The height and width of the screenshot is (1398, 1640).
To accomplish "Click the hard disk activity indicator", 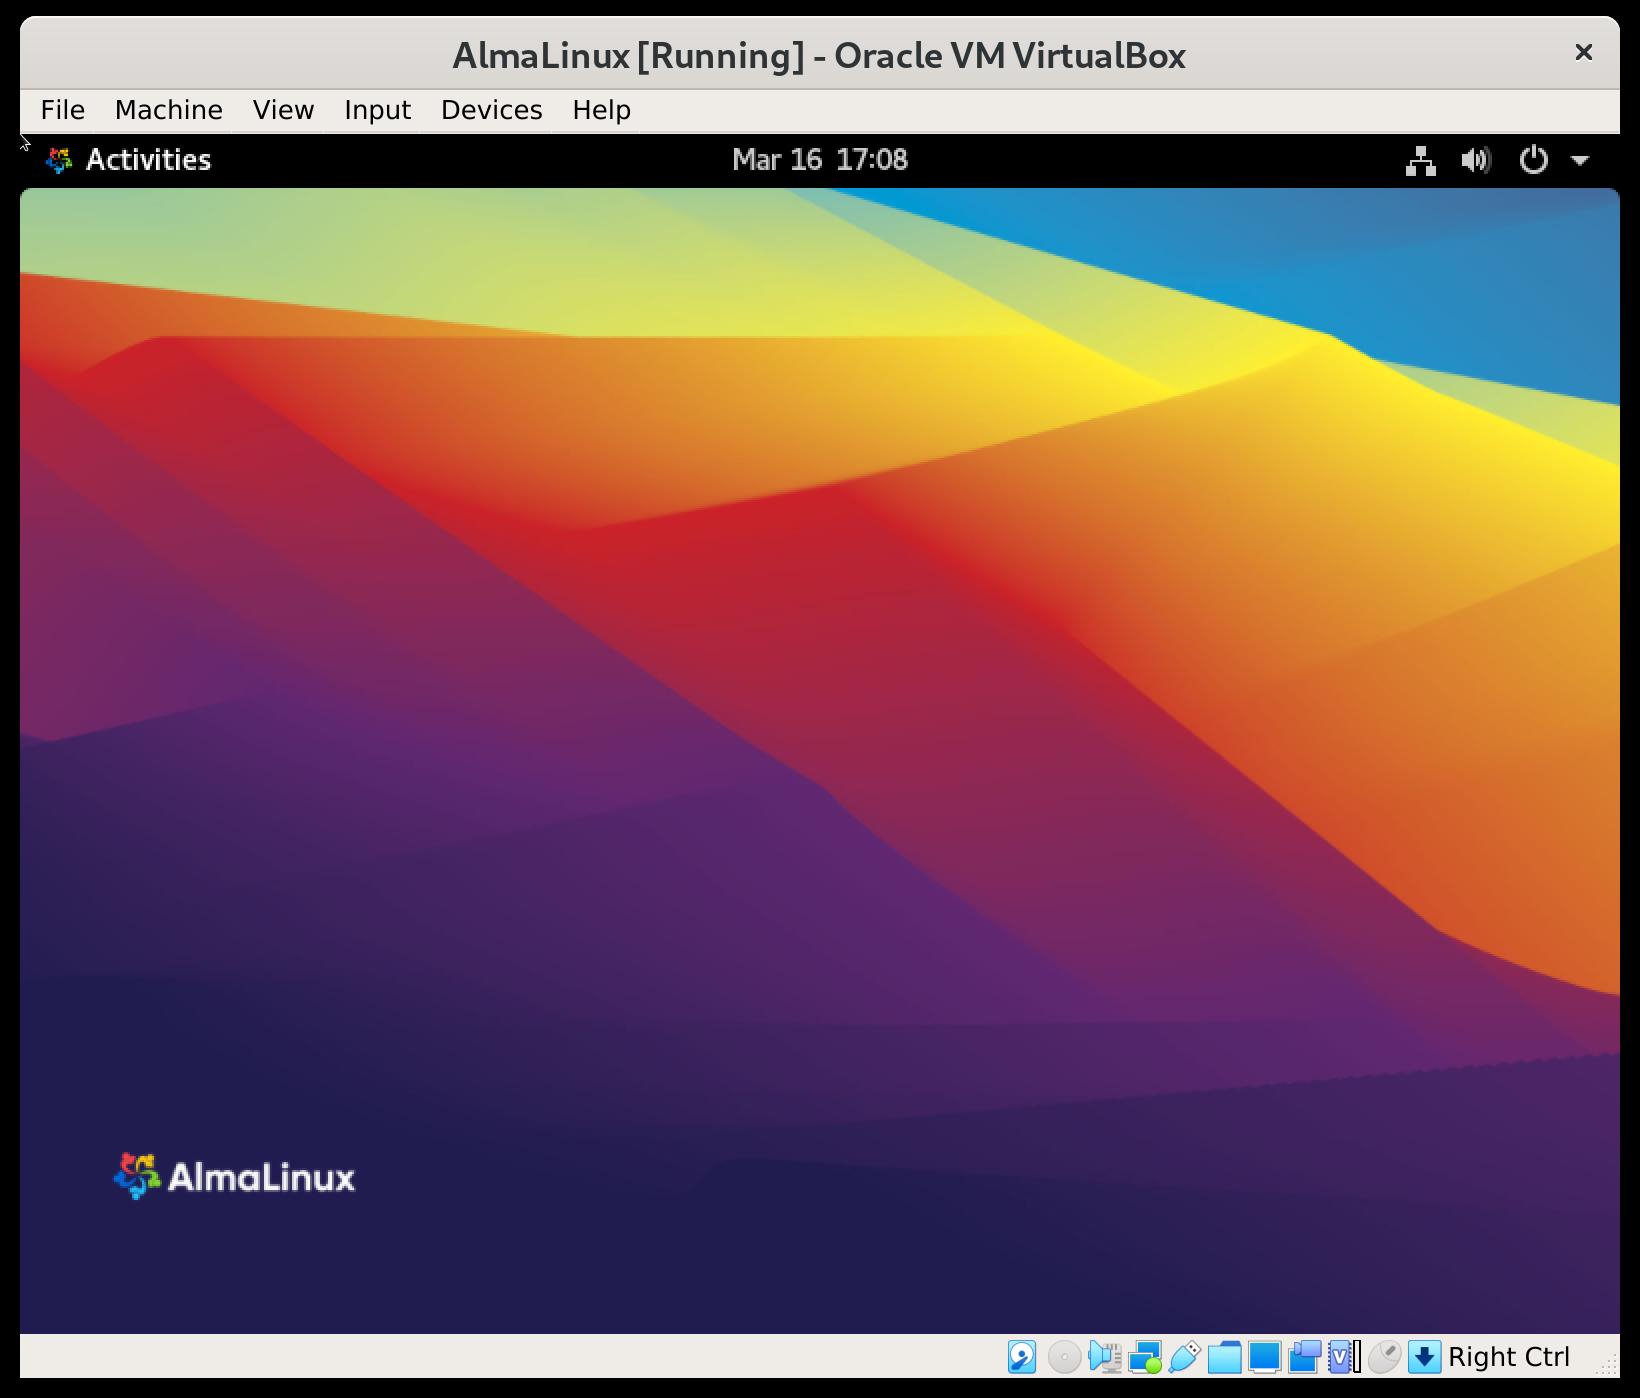I will [1022, 1357].
